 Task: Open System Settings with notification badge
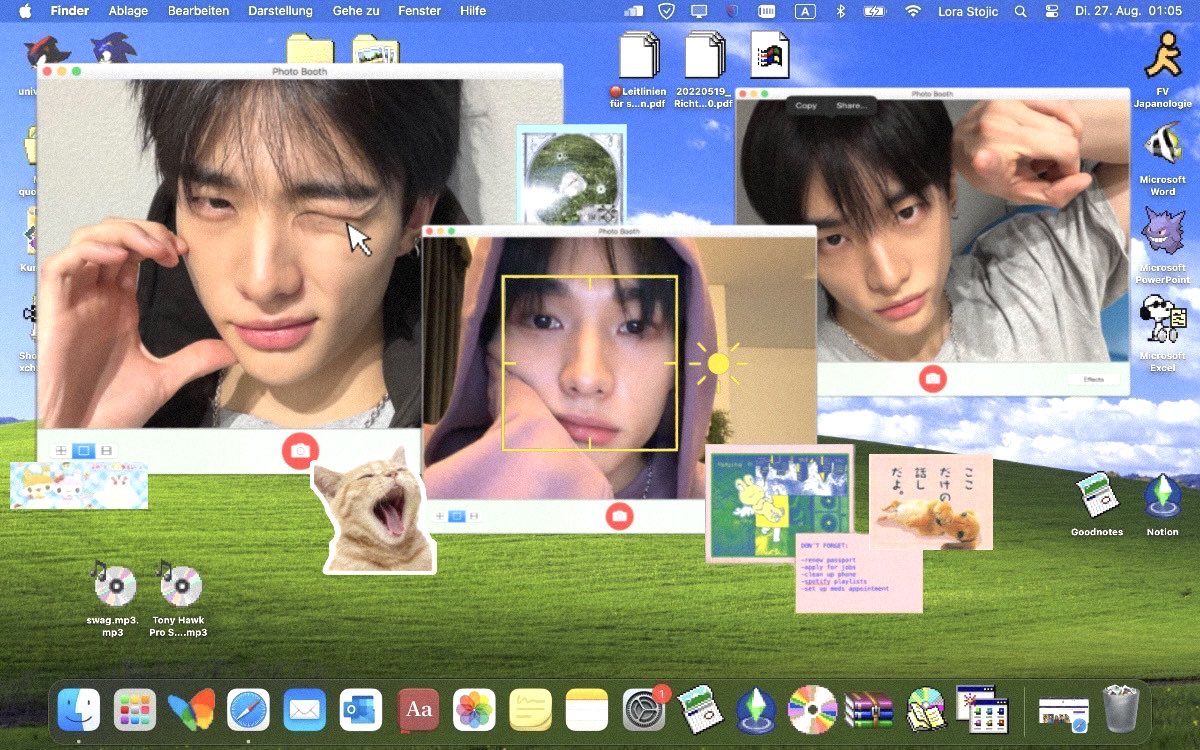644,711
